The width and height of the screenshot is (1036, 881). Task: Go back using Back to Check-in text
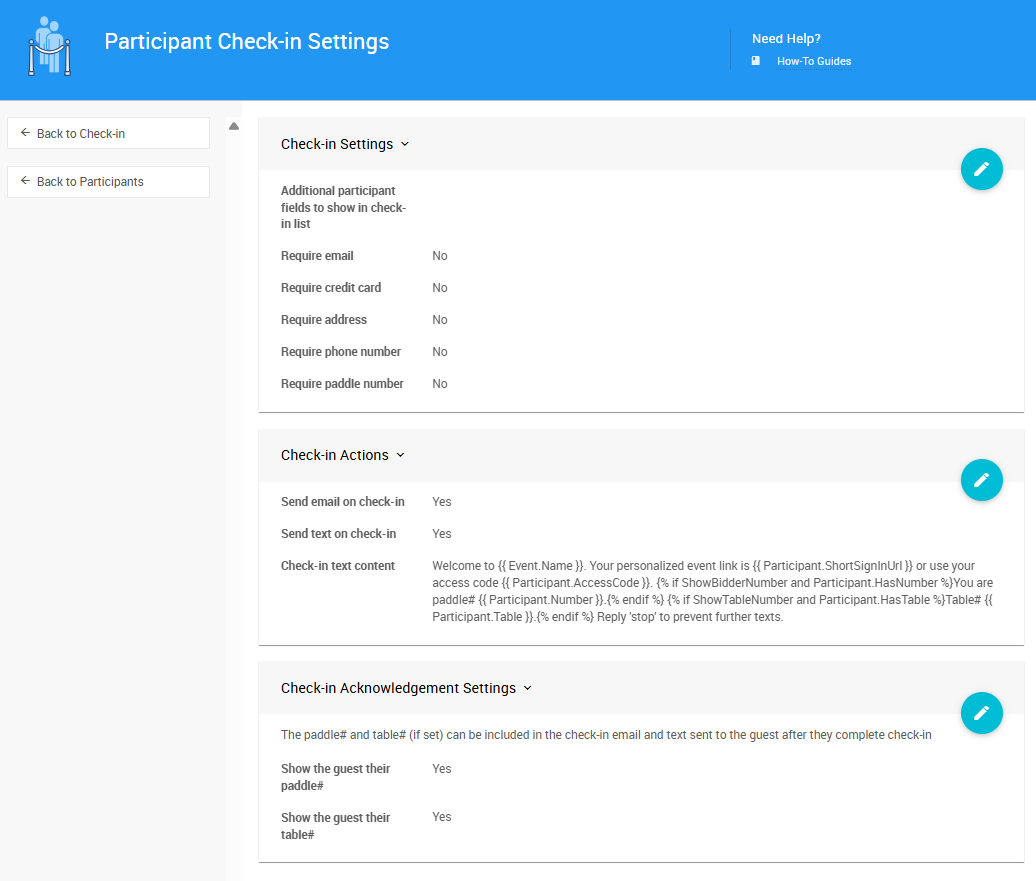click(81, 134)
